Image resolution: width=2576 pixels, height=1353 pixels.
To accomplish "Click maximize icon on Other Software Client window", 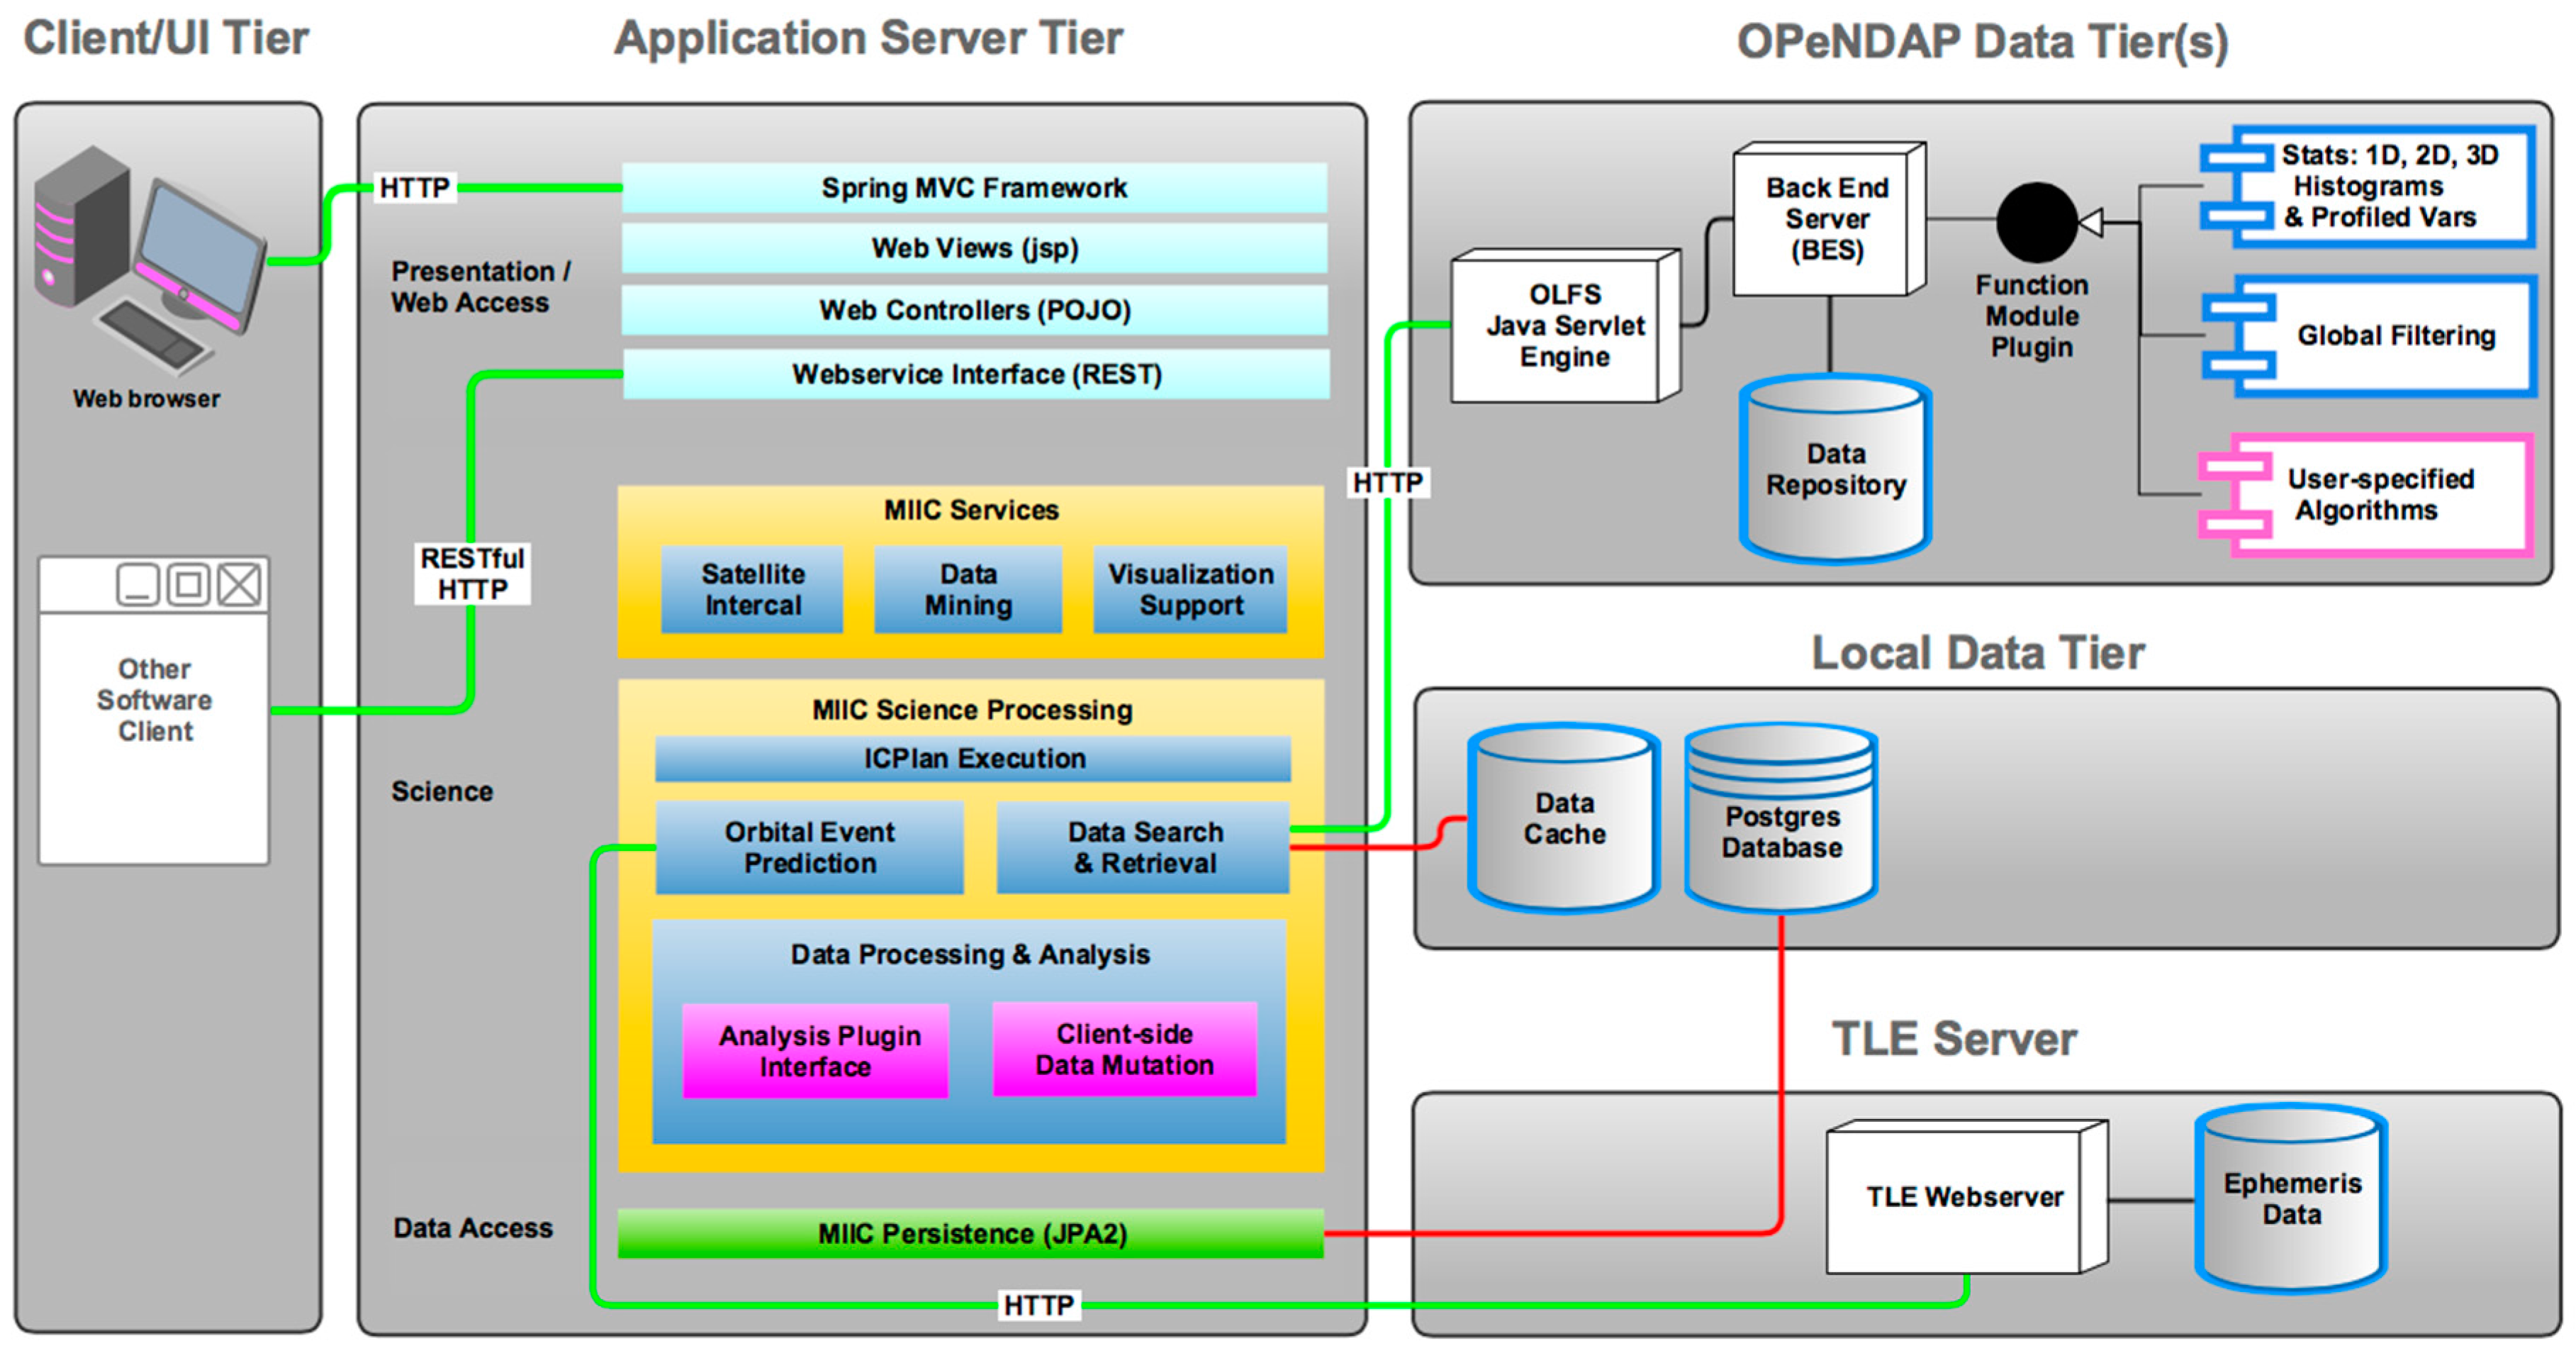I will tap(188, 585).
